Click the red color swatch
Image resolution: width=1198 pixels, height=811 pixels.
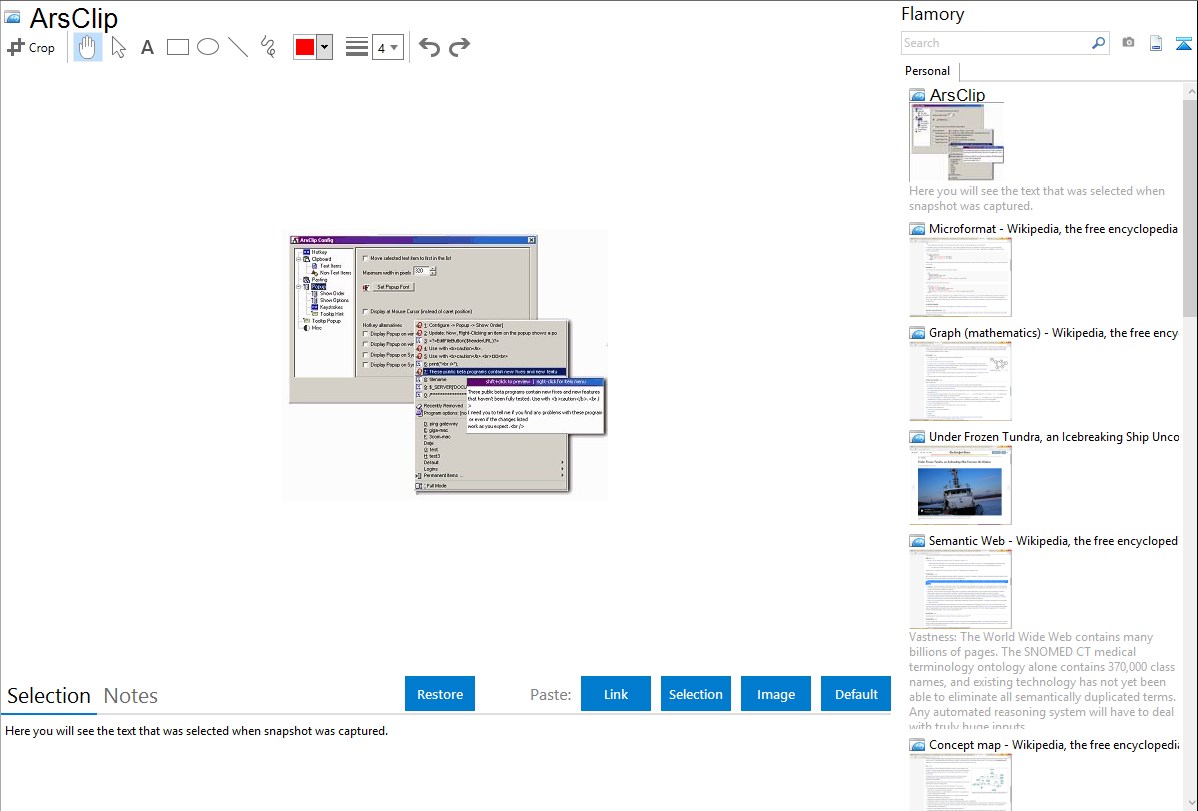tap(305, 47)
